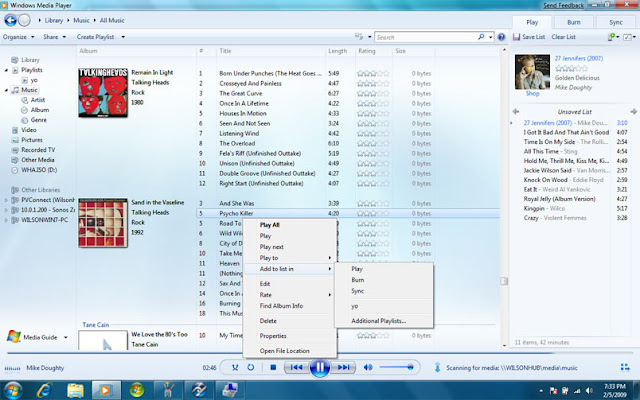Select the Artist icon in the tree
This screenshot has width=640, height=400.
click(24, 100)
